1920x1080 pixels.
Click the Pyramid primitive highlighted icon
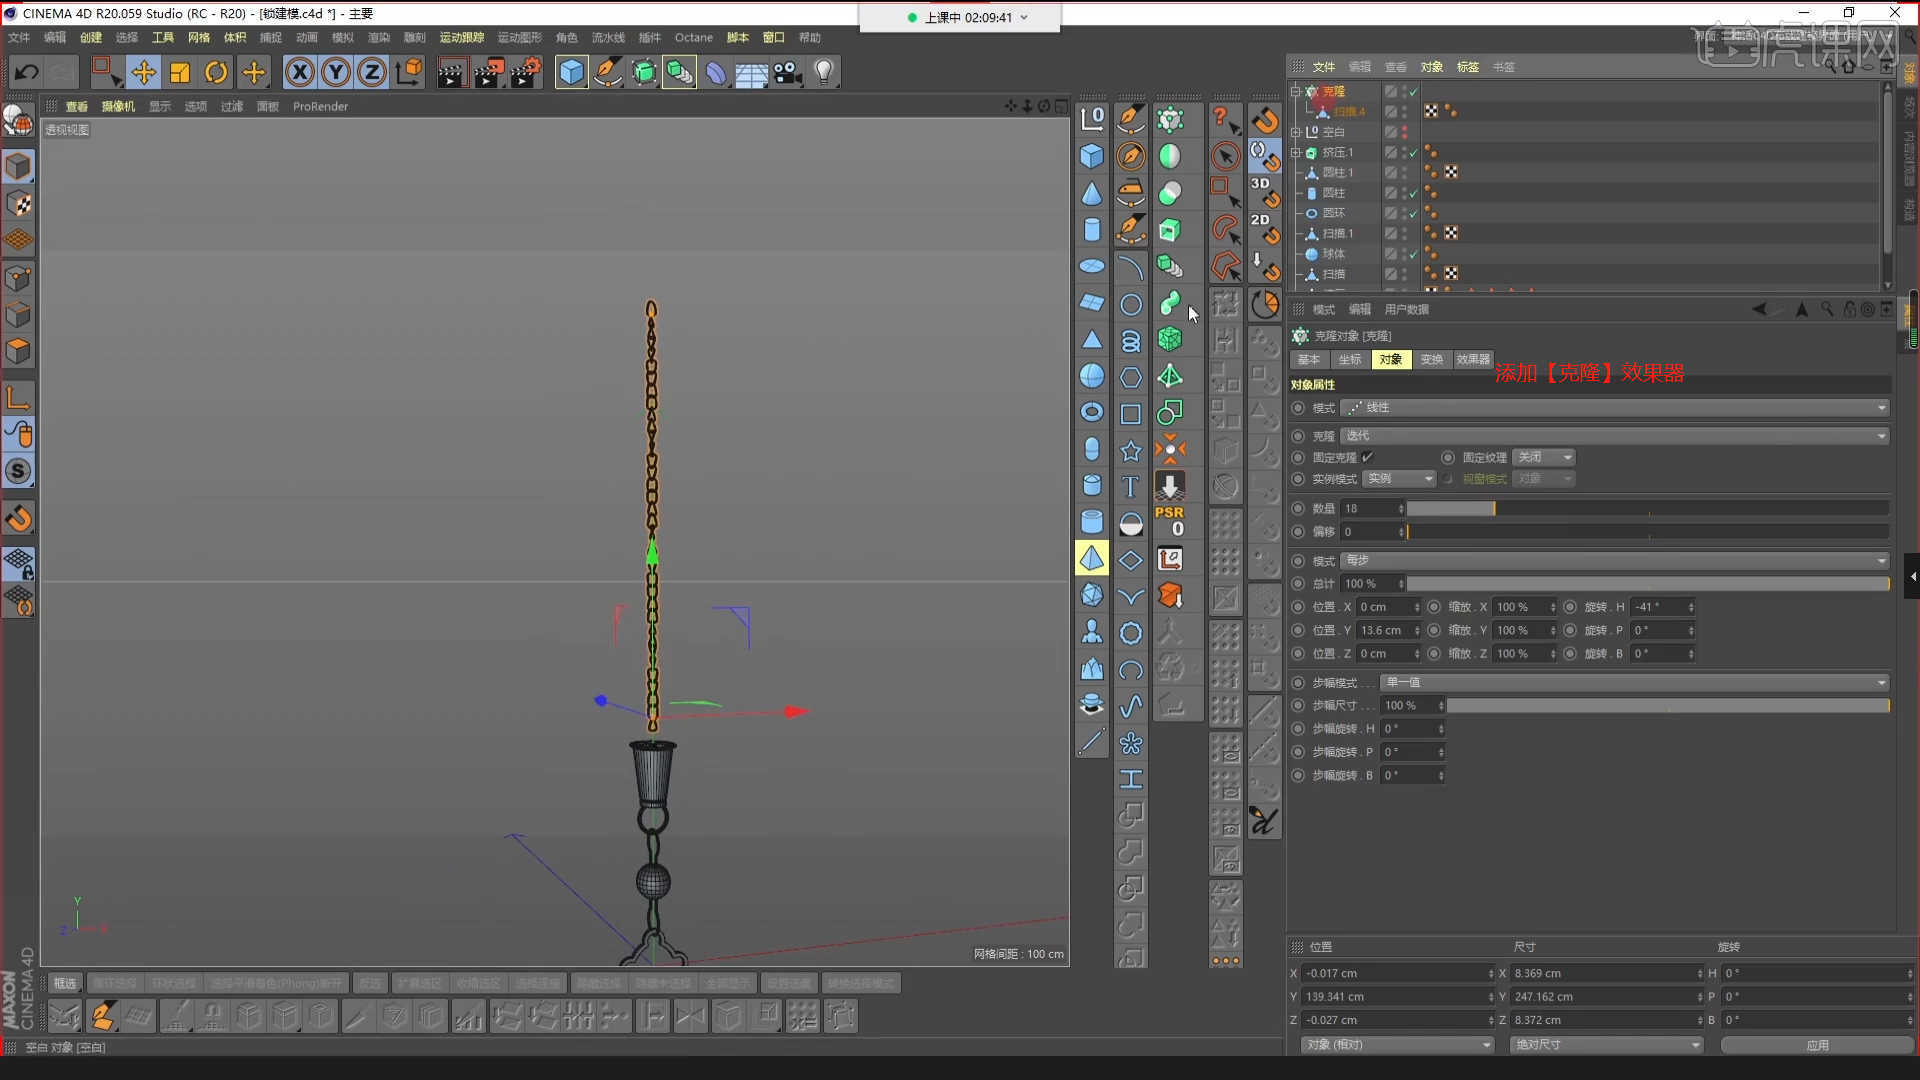coord(1092,558)
